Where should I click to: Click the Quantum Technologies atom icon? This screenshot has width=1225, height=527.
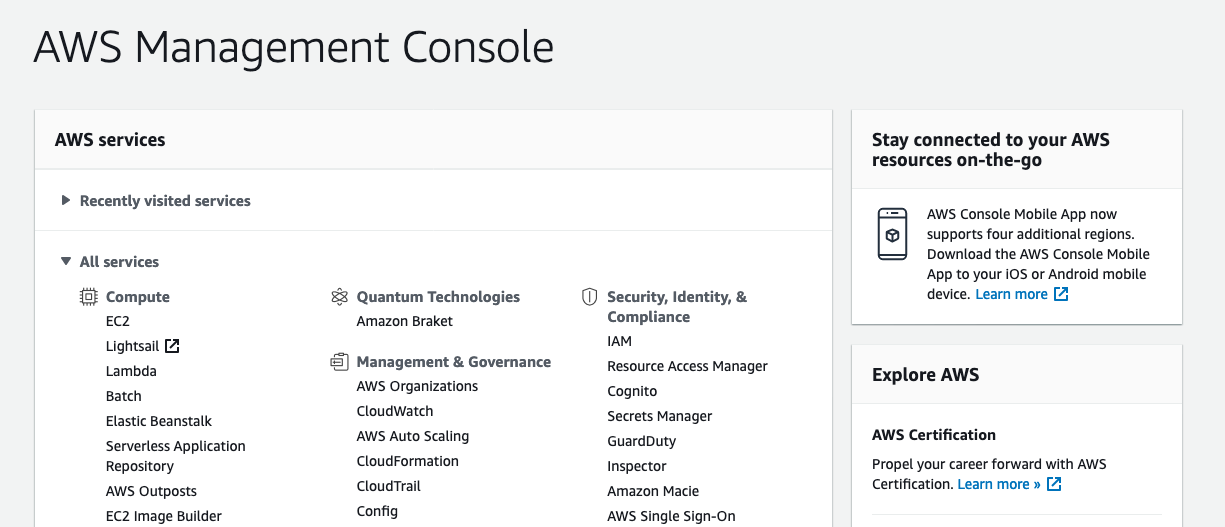(339, 297)
